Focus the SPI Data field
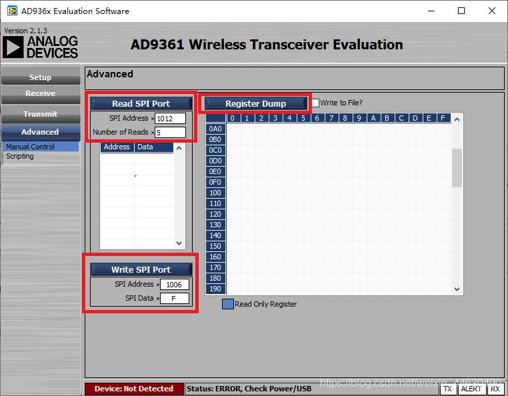 (174, 298)
